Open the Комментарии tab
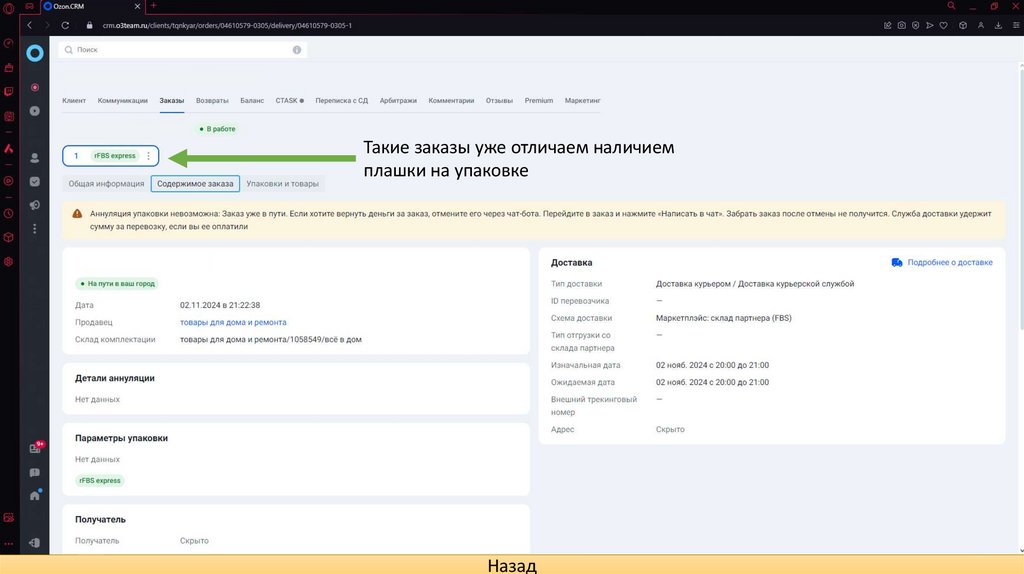The height and width of the screenshot is (574, 1024). pyautogui.click(x=451, y=101)
